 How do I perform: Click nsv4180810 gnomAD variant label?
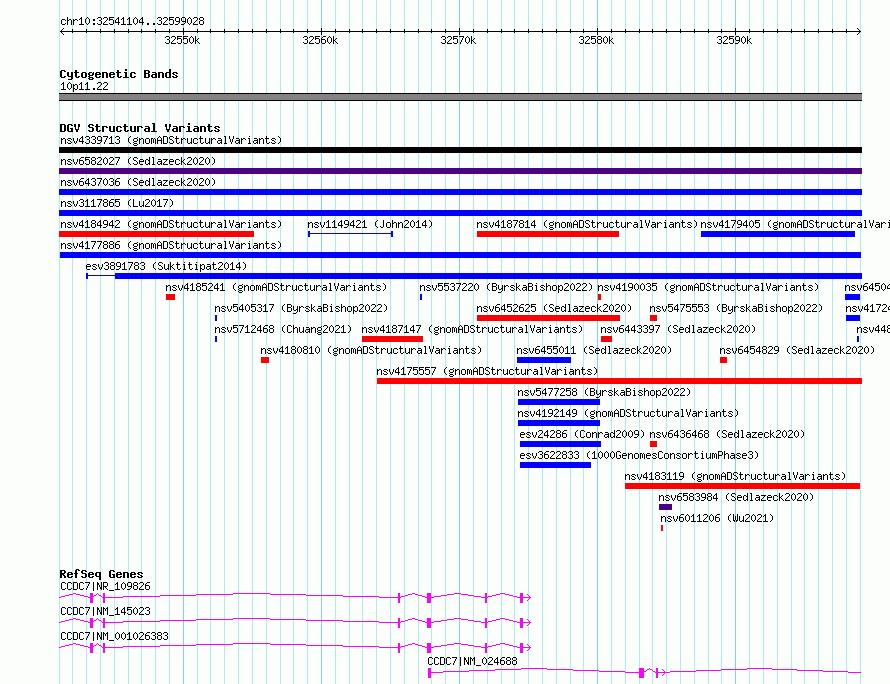(371, 350)
